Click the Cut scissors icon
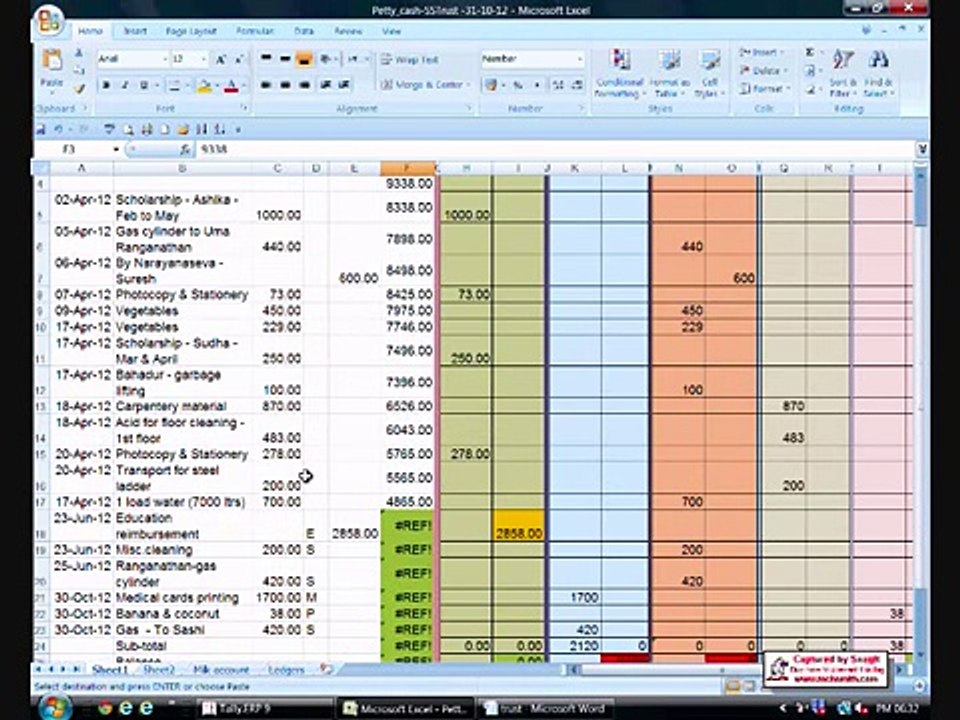This screenshot has height=720, width=960. (x=79, y=53)
